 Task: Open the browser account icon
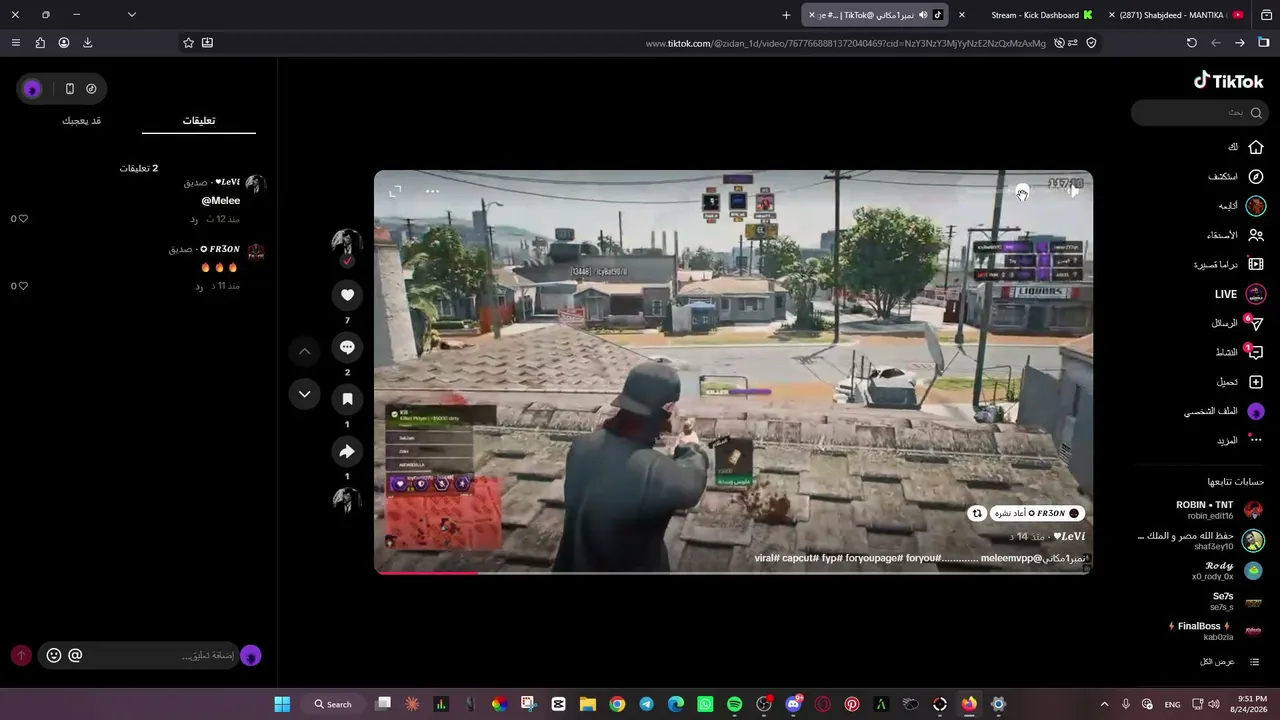click(64, 43)
